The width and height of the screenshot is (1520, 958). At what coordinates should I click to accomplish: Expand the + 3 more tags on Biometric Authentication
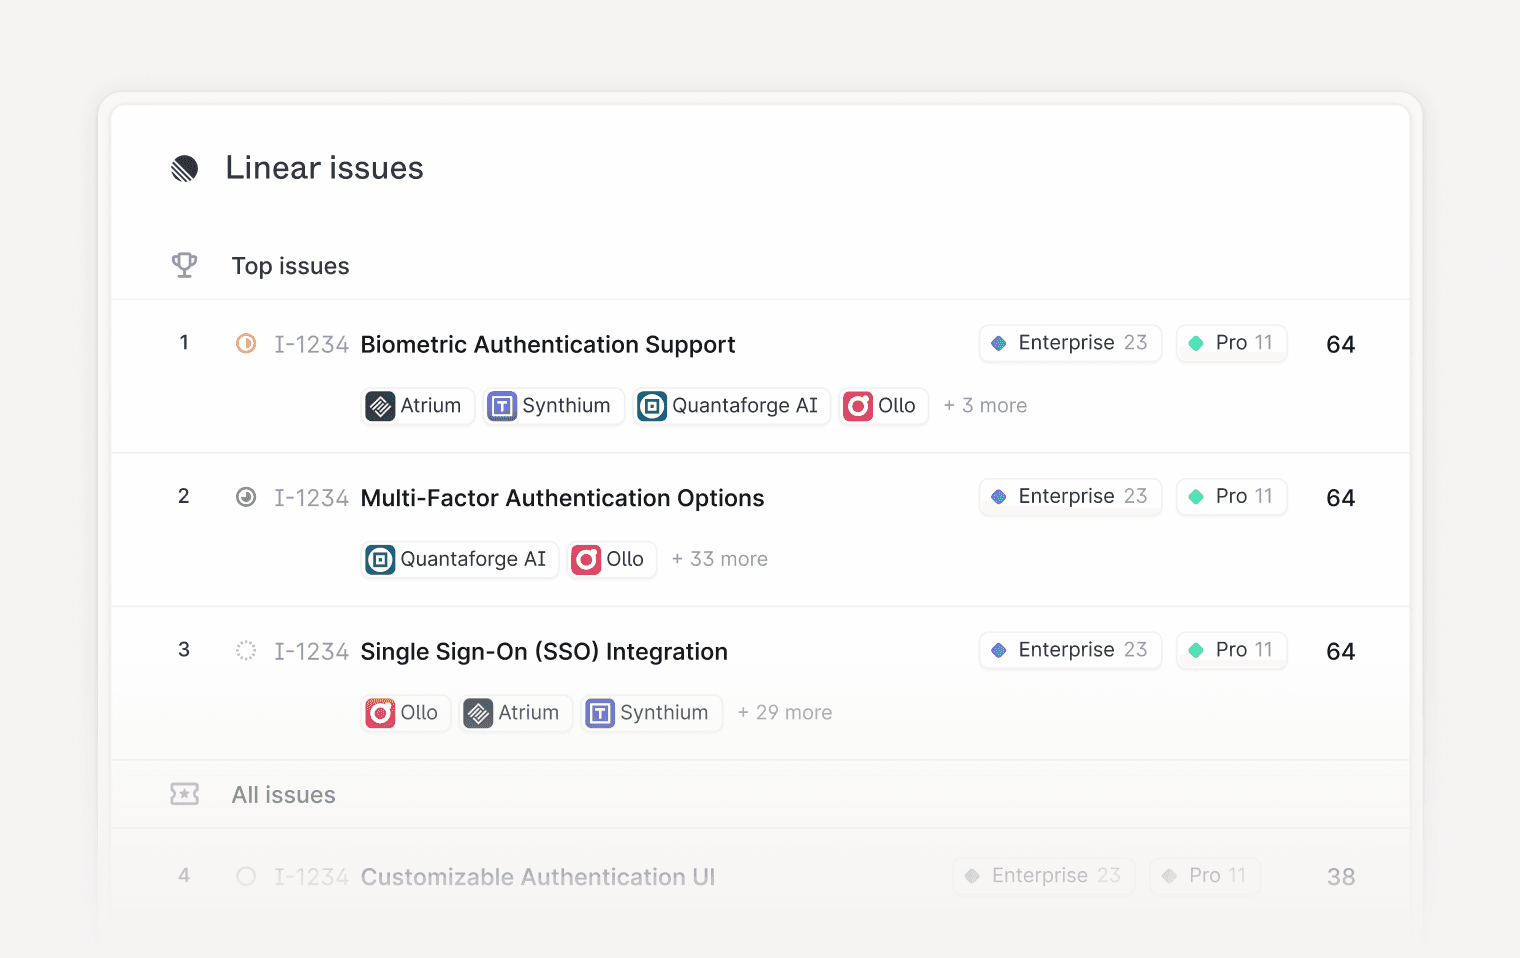[985, 405]
